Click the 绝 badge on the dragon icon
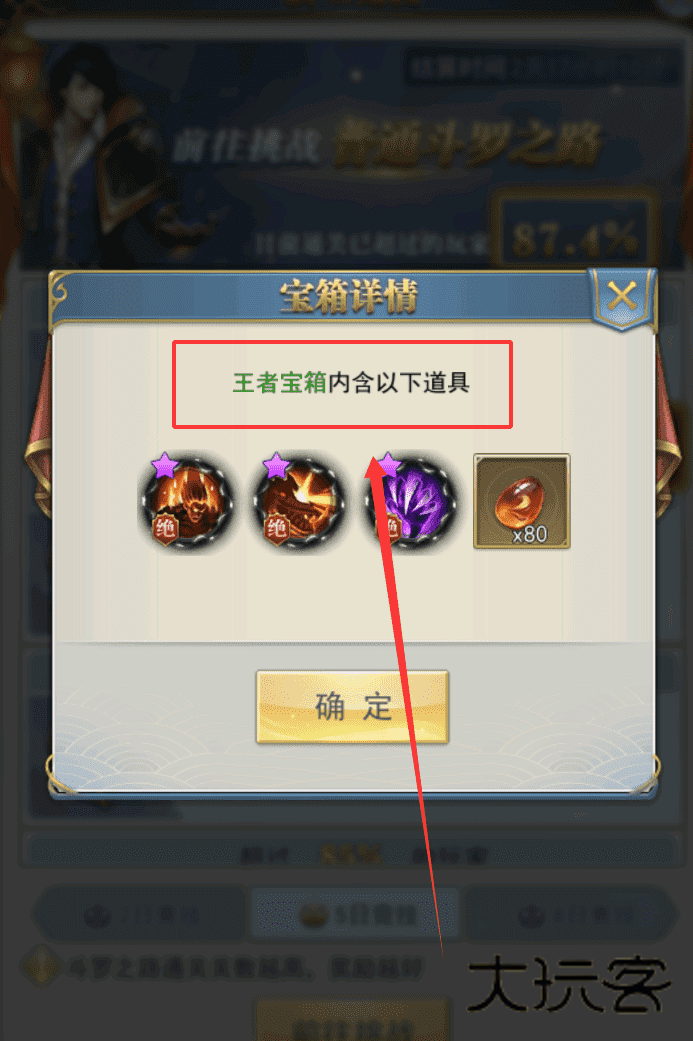 tap(275, 529)
